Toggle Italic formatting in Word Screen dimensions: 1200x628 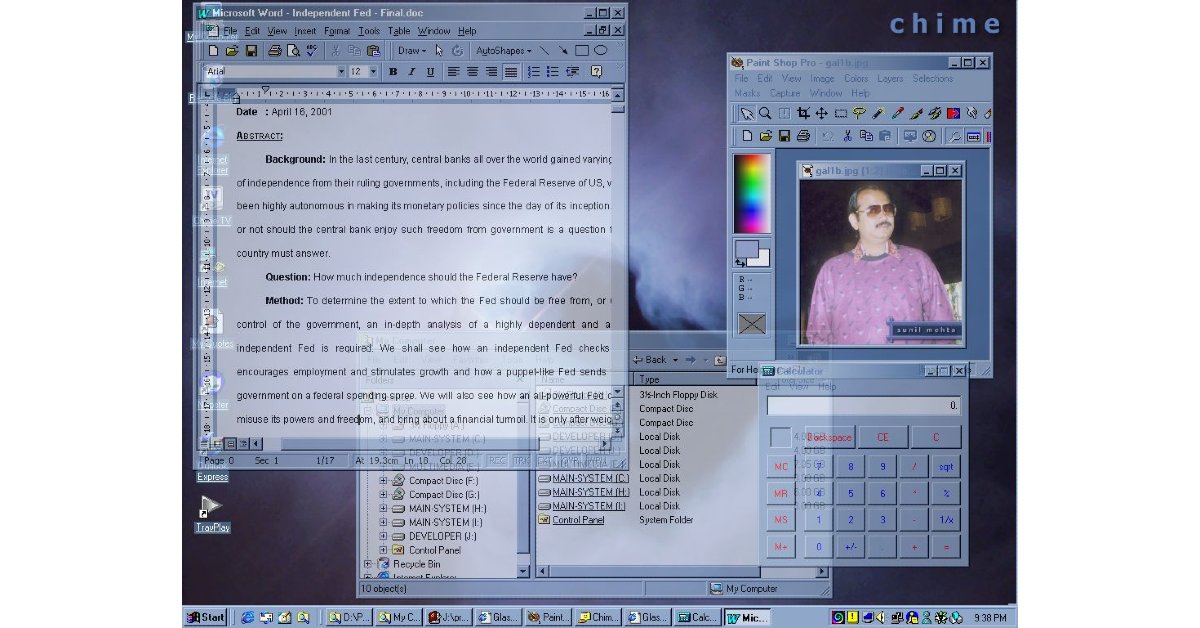411,72
